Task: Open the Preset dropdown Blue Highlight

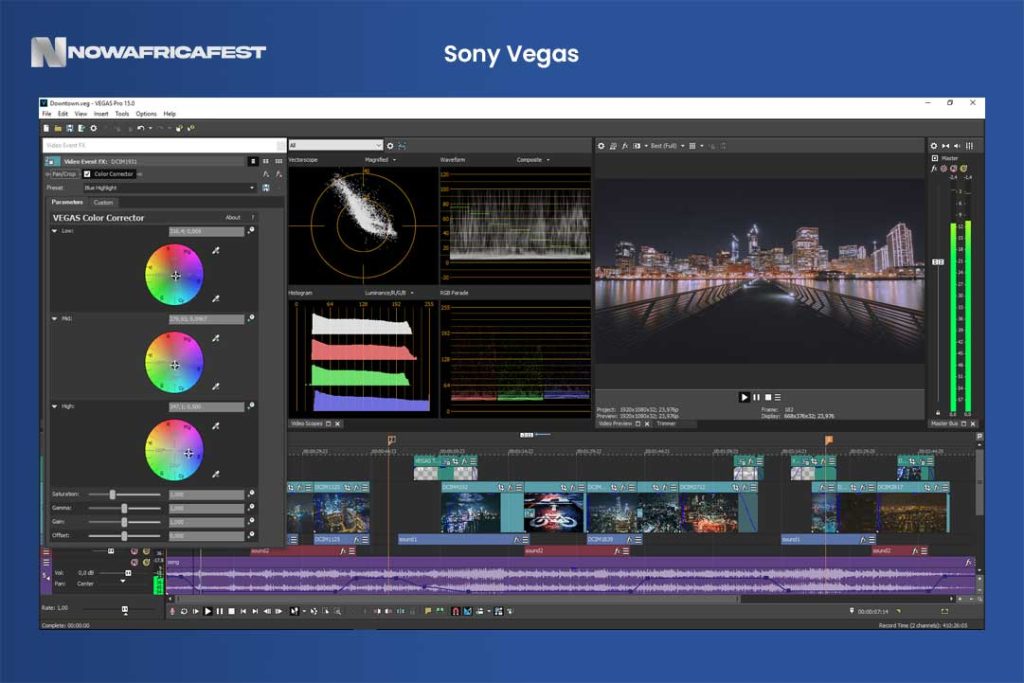Action: (x=169, y=188)
